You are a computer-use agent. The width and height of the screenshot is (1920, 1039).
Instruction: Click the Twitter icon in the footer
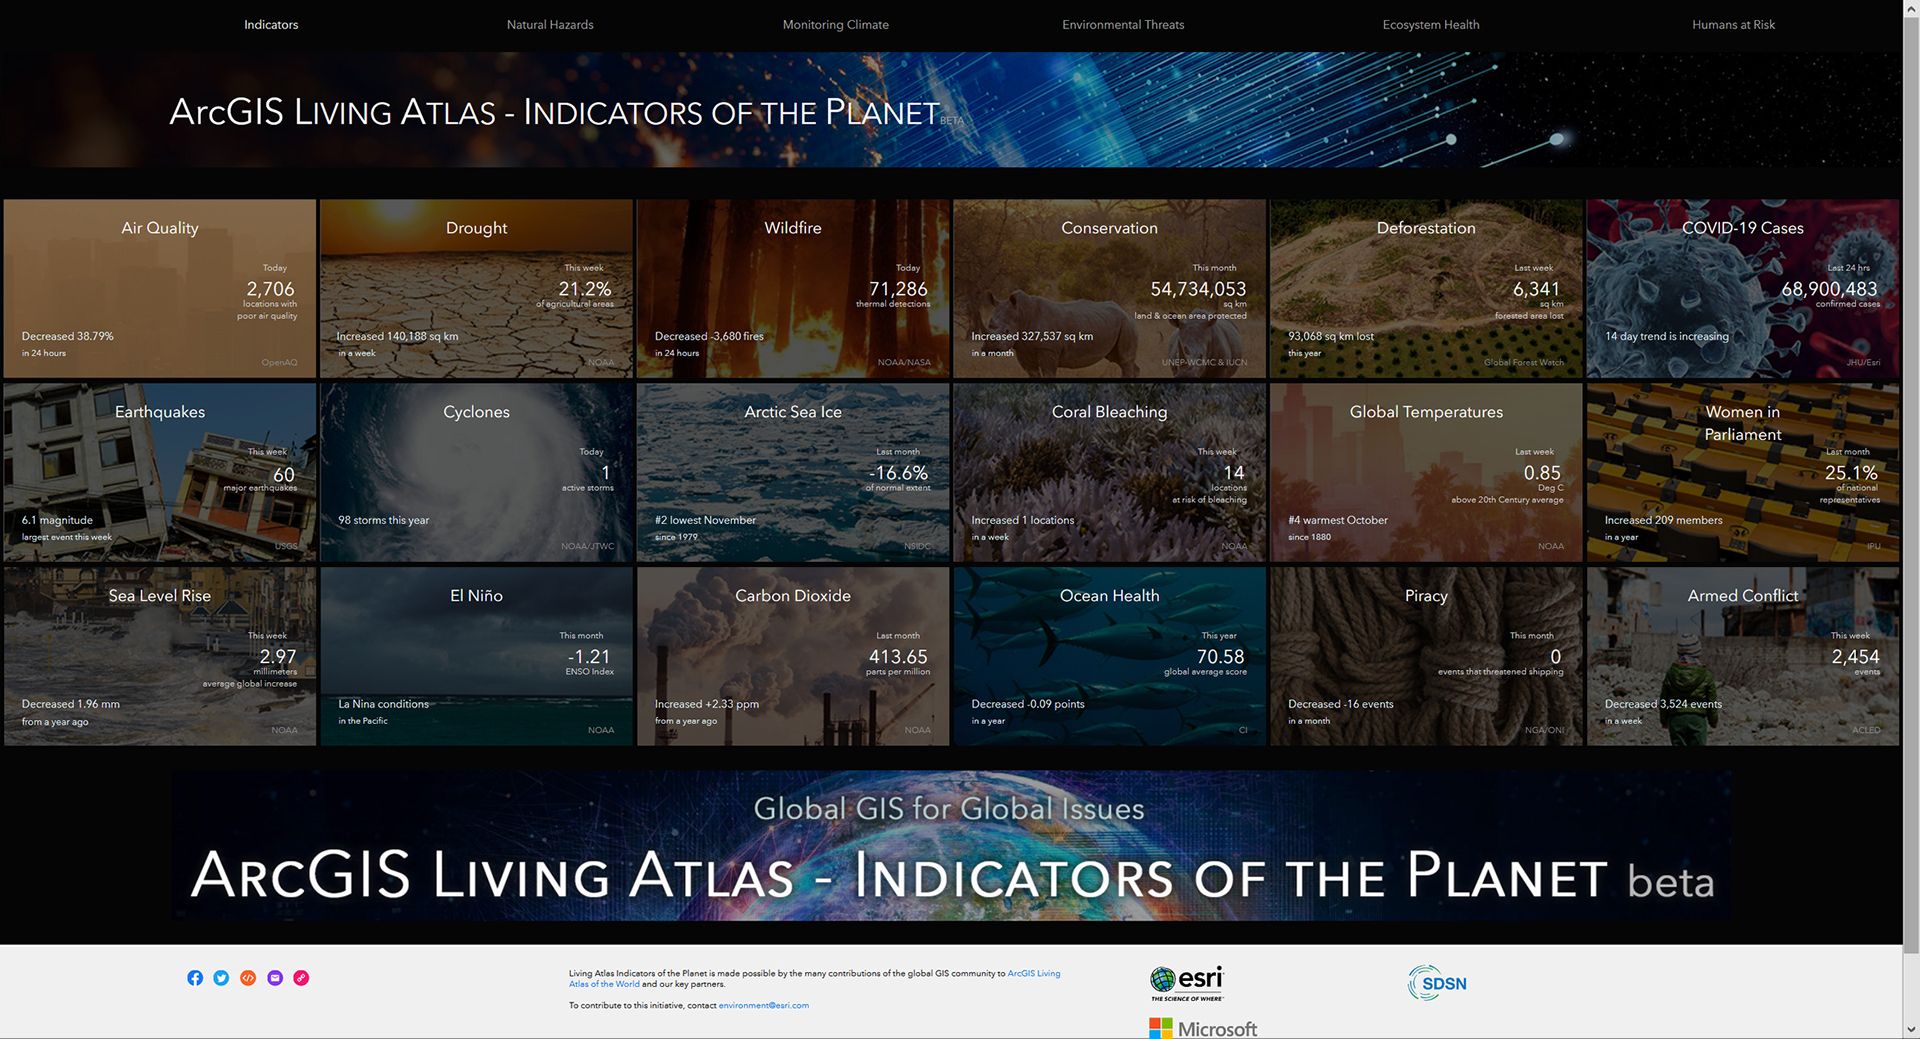[x=220, y=978]
